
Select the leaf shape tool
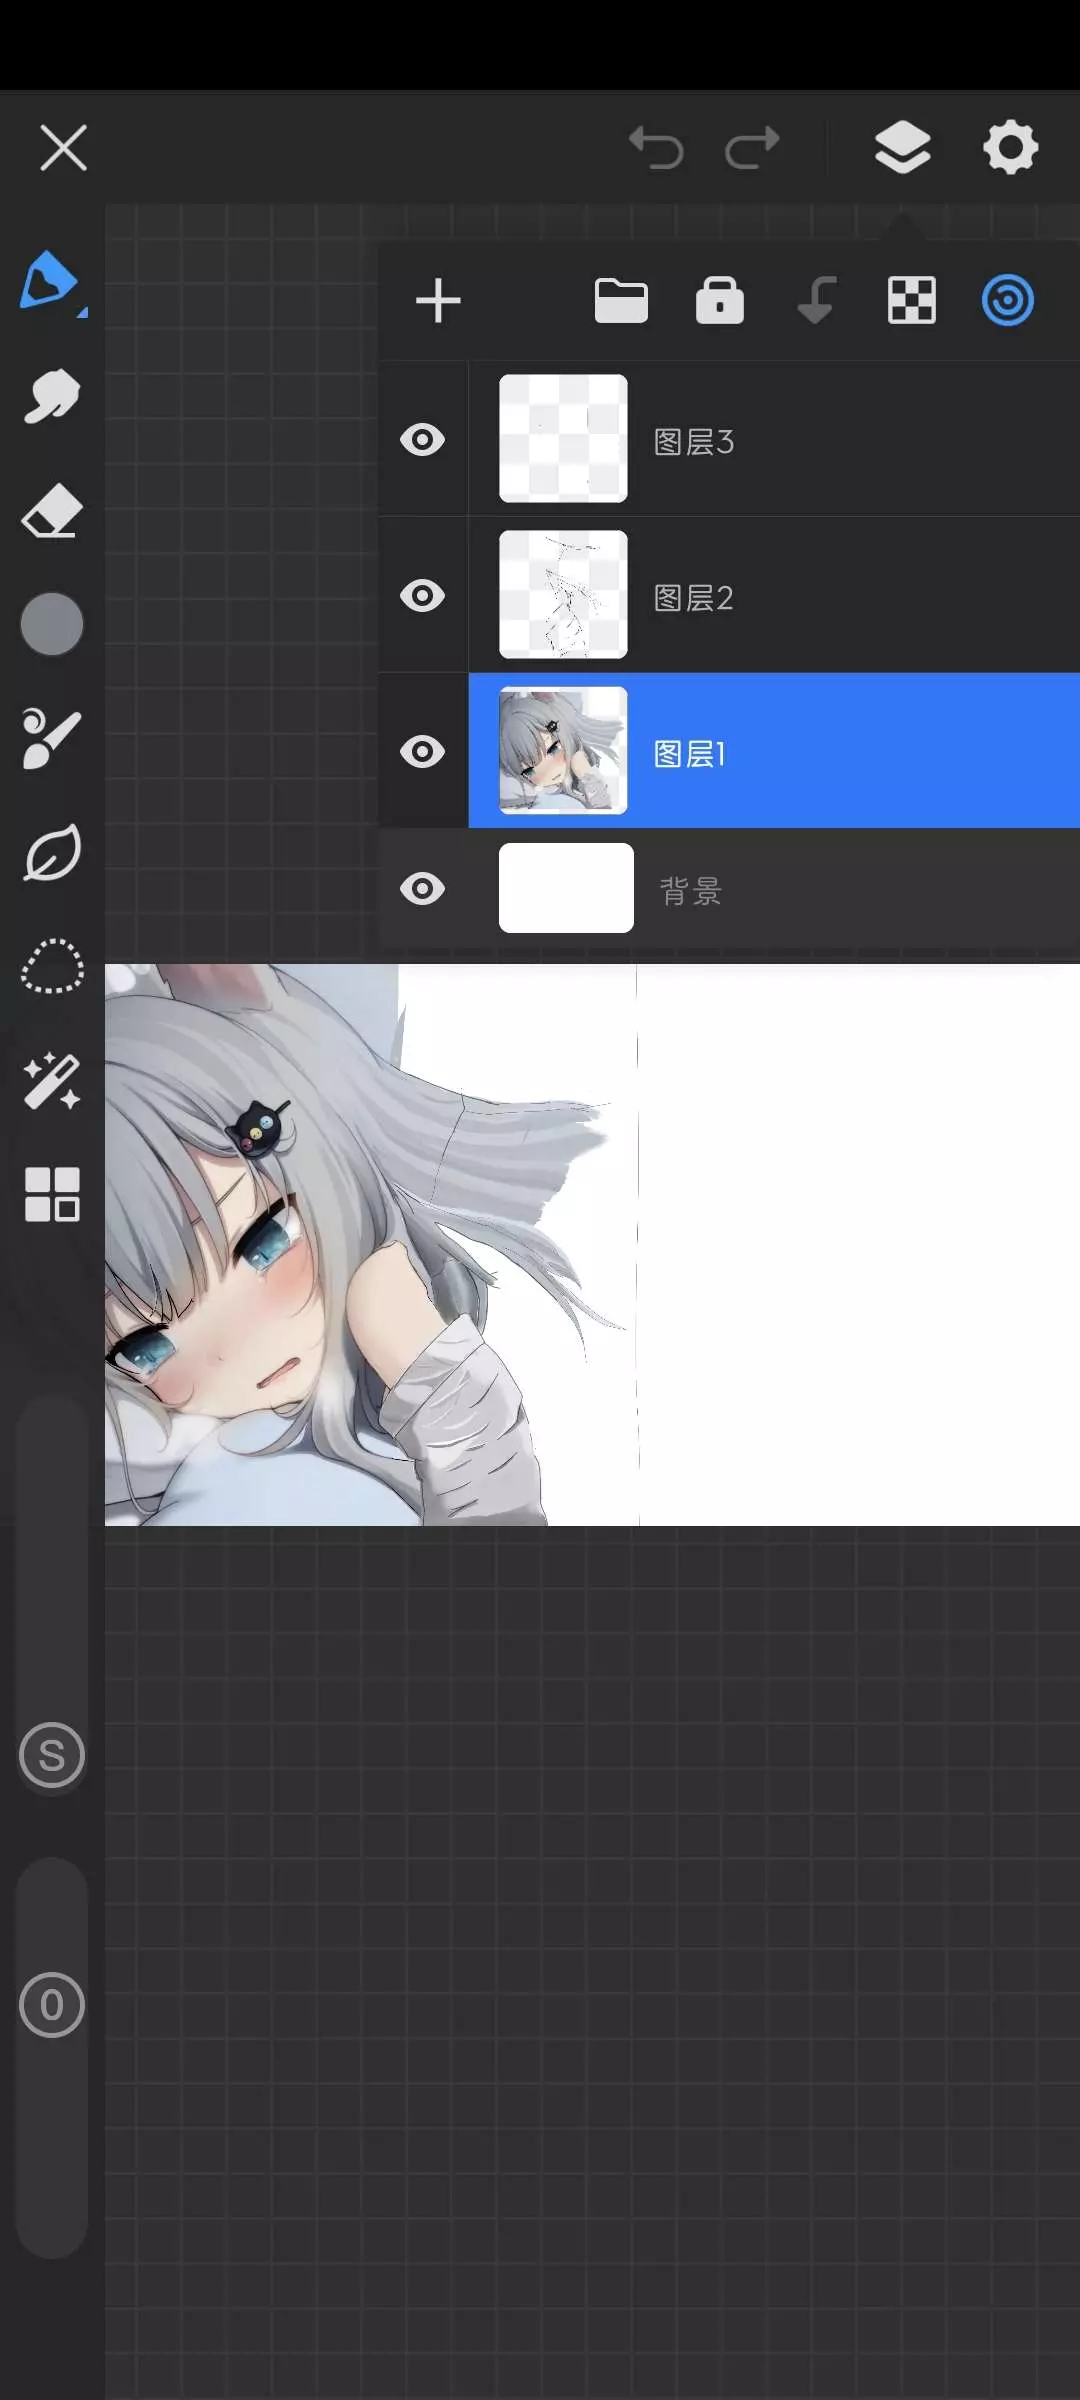51,853
